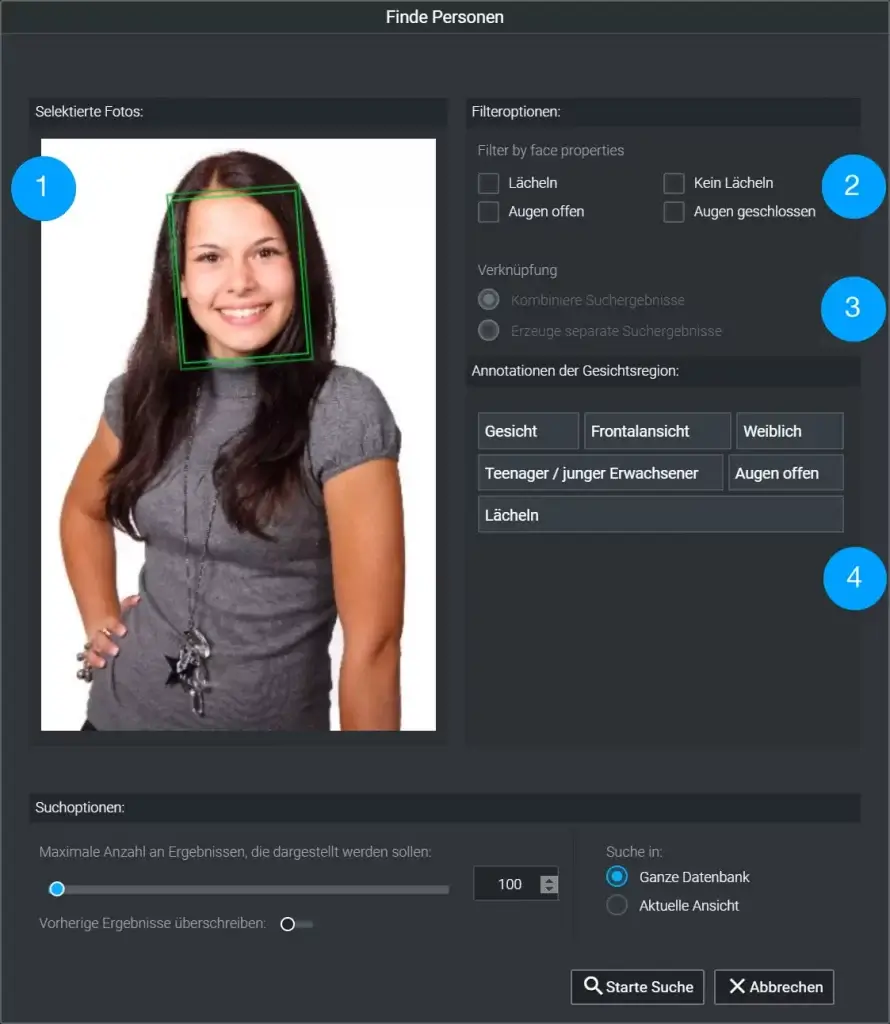Click the blue number 4 callout marker

[854, 577]
